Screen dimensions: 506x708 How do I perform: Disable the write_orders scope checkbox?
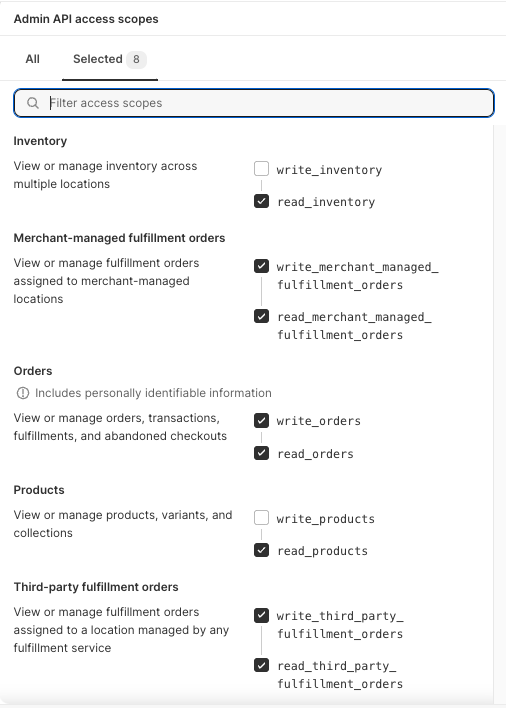tap(261, 420)
